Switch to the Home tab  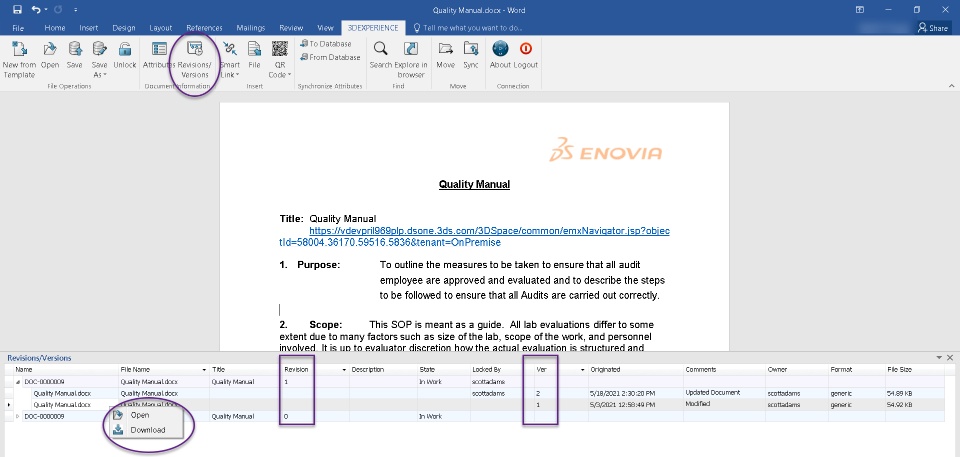tap(55, 28)
